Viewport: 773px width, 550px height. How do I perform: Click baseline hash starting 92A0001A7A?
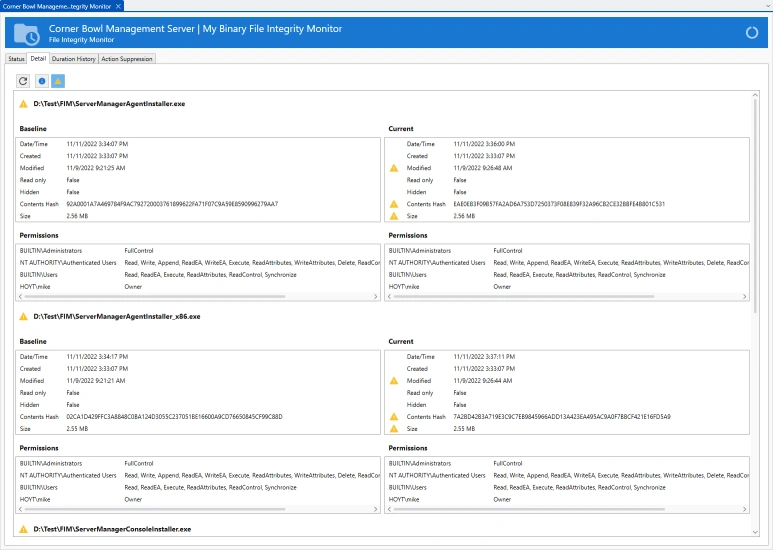pyautogui.click(x=172, y=204)
